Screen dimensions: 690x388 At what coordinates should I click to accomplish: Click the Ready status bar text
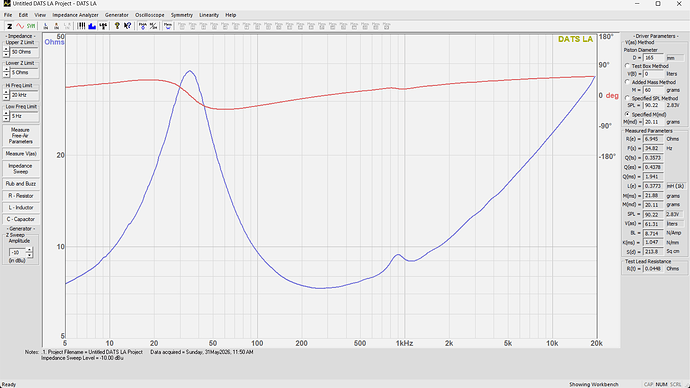click(x=9, y=384)
